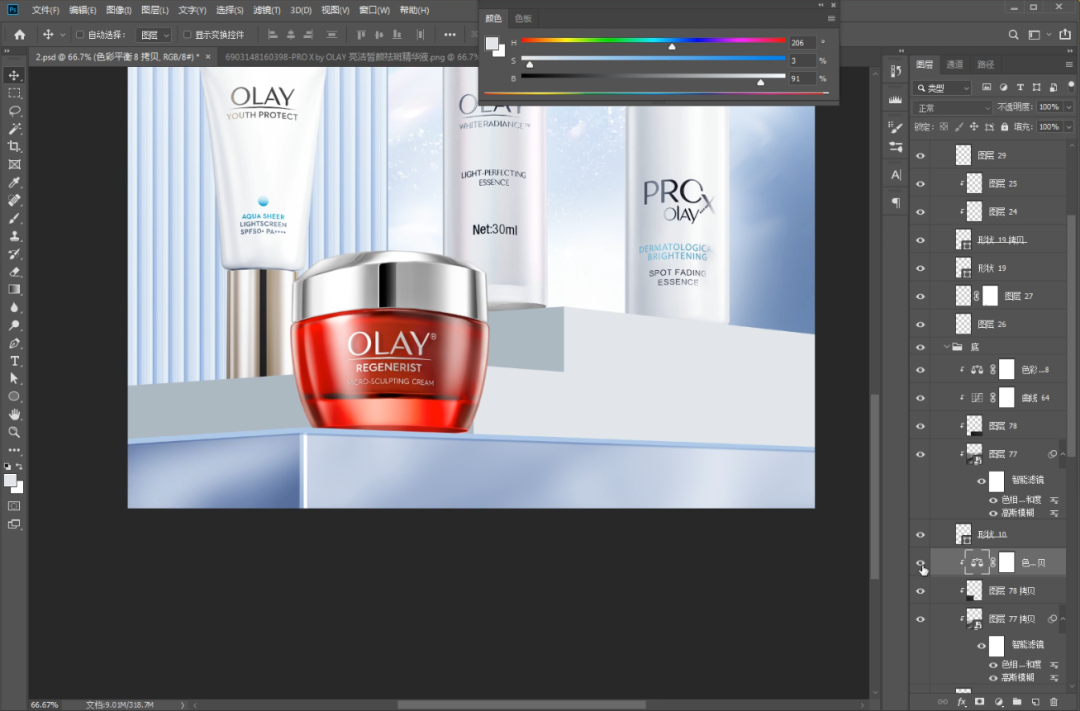Switch to the 色板 tab in color panel
Viewport: 1080px width, 711px height.
pyautogui.click(x=523, y=19)
